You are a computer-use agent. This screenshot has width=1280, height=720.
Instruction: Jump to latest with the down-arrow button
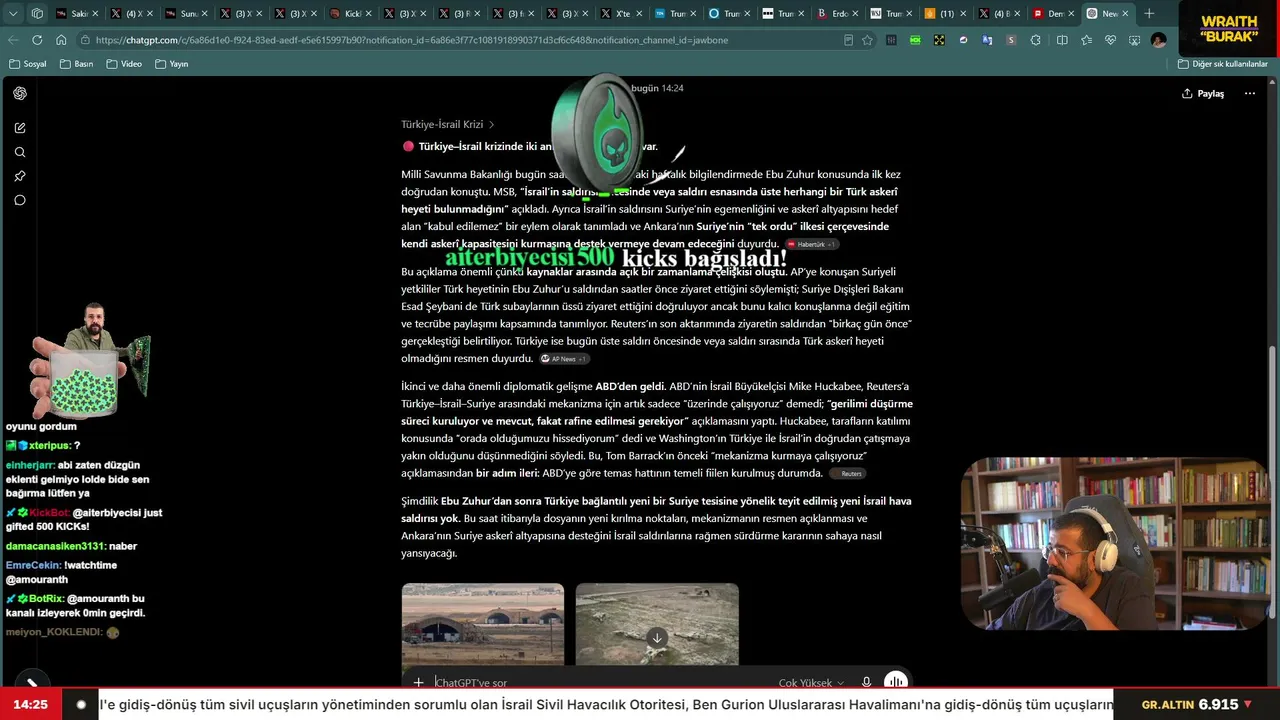(x=657, y=638)
